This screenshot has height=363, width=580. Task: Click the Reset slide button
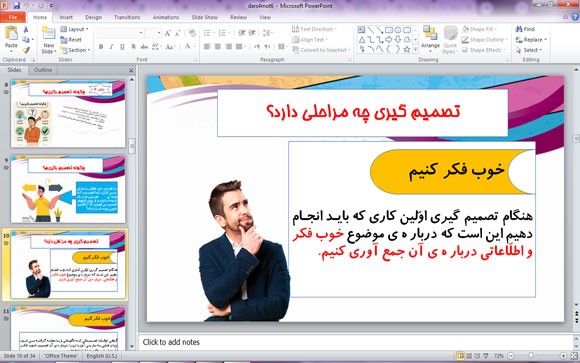click(x=71, y=40)
